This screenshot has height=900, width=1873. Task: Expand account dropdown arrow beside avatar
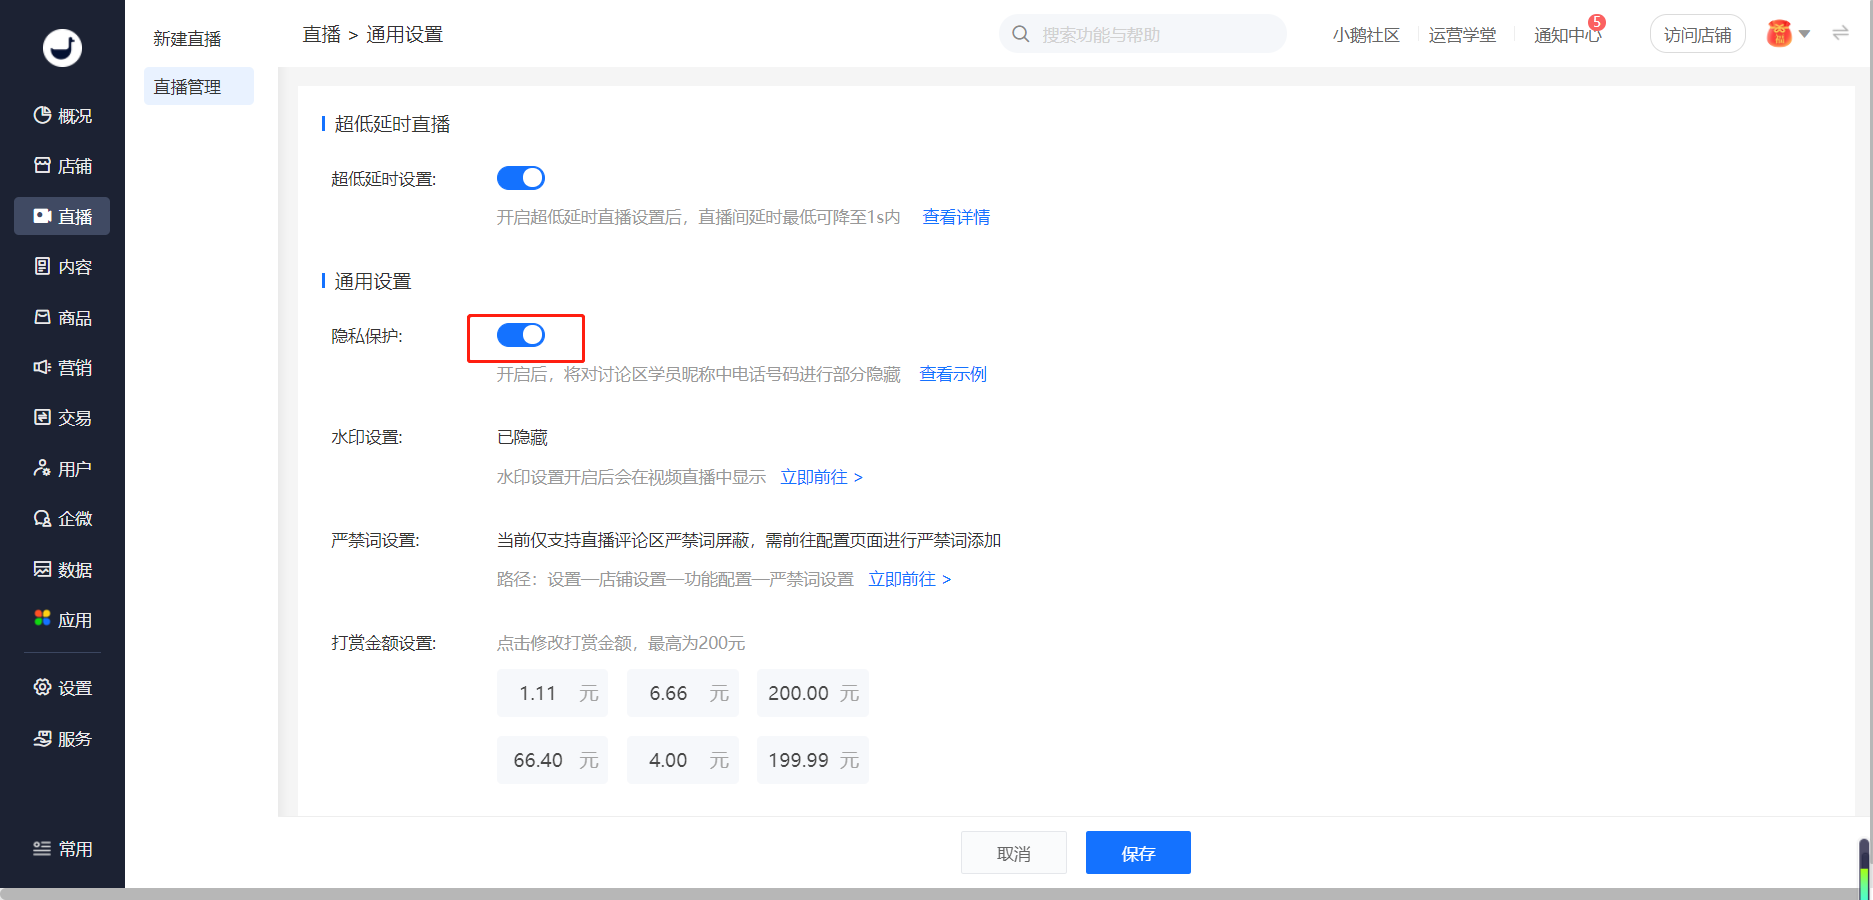click(x=1804, y=34)
